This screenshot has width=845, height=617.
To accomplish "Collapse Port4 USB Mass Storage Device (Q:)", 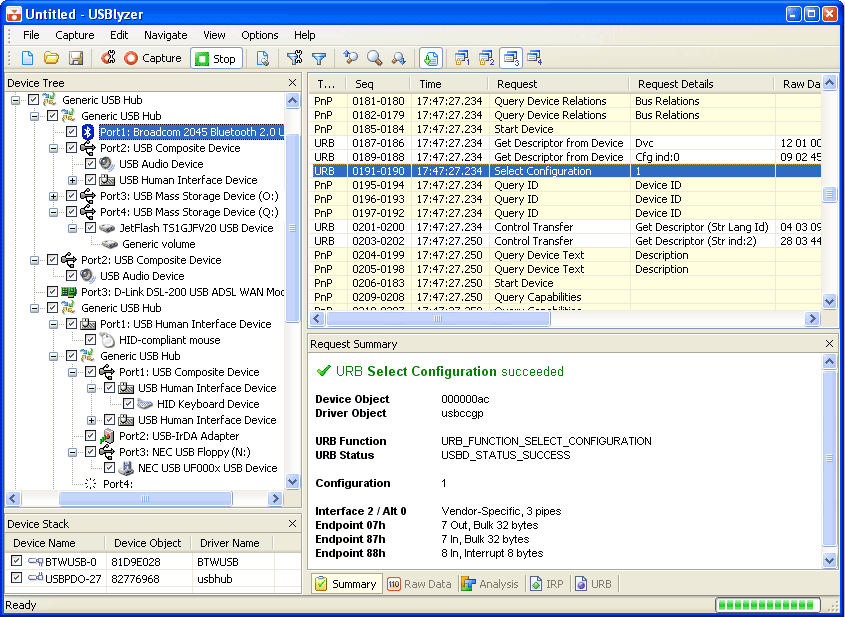I will (54, 212).
